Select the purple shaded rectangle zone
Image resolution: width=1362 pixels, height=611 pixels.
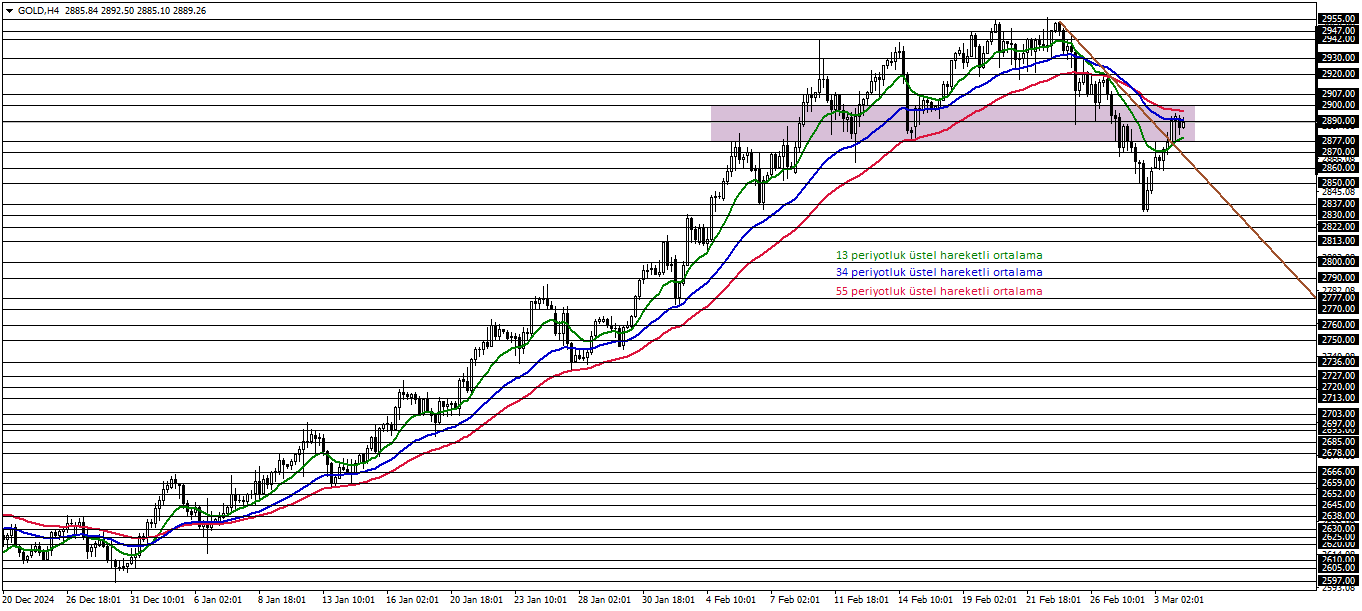(x=952, y=123)
